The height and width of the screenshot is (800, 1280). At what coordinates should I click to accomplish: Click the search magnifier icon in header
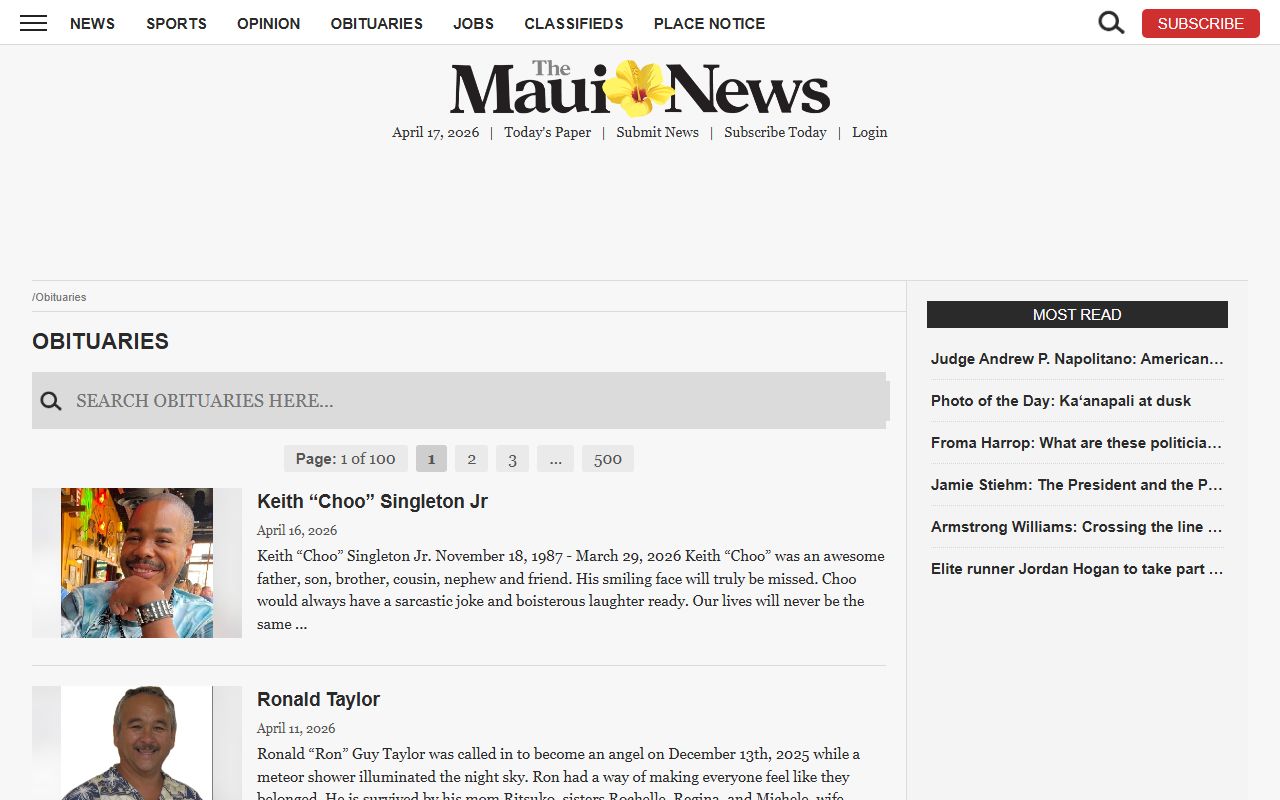point(1111,23)
